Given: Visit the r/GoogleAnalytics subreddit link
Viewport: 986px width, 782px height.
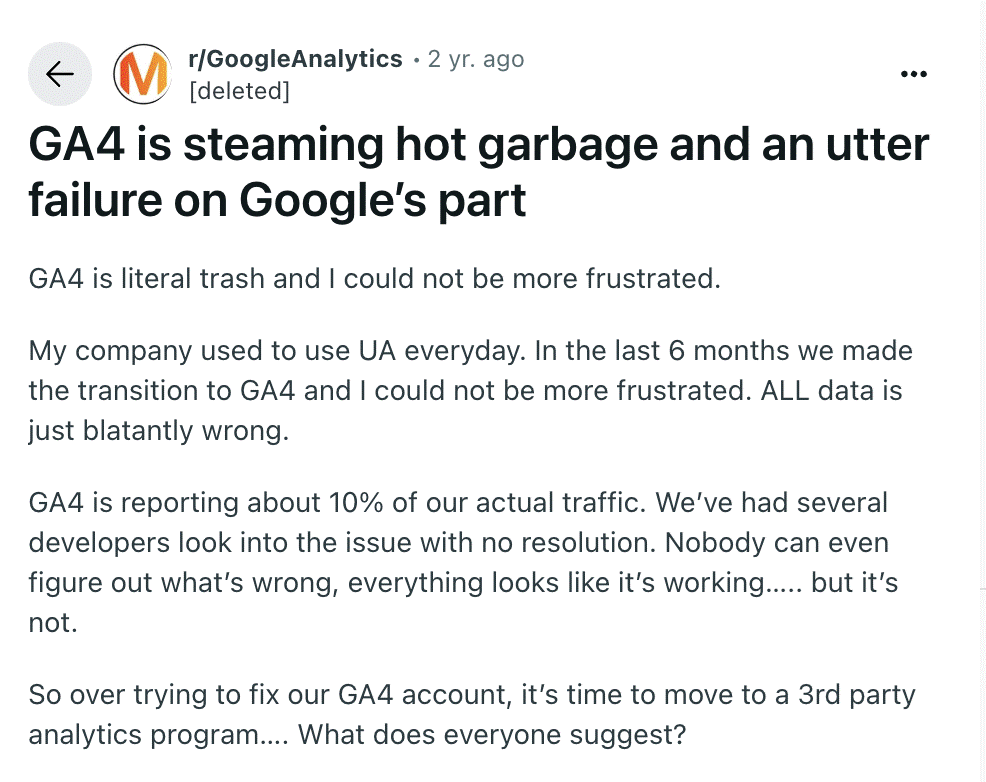Looking at the screenshot, I should [295, 59].
